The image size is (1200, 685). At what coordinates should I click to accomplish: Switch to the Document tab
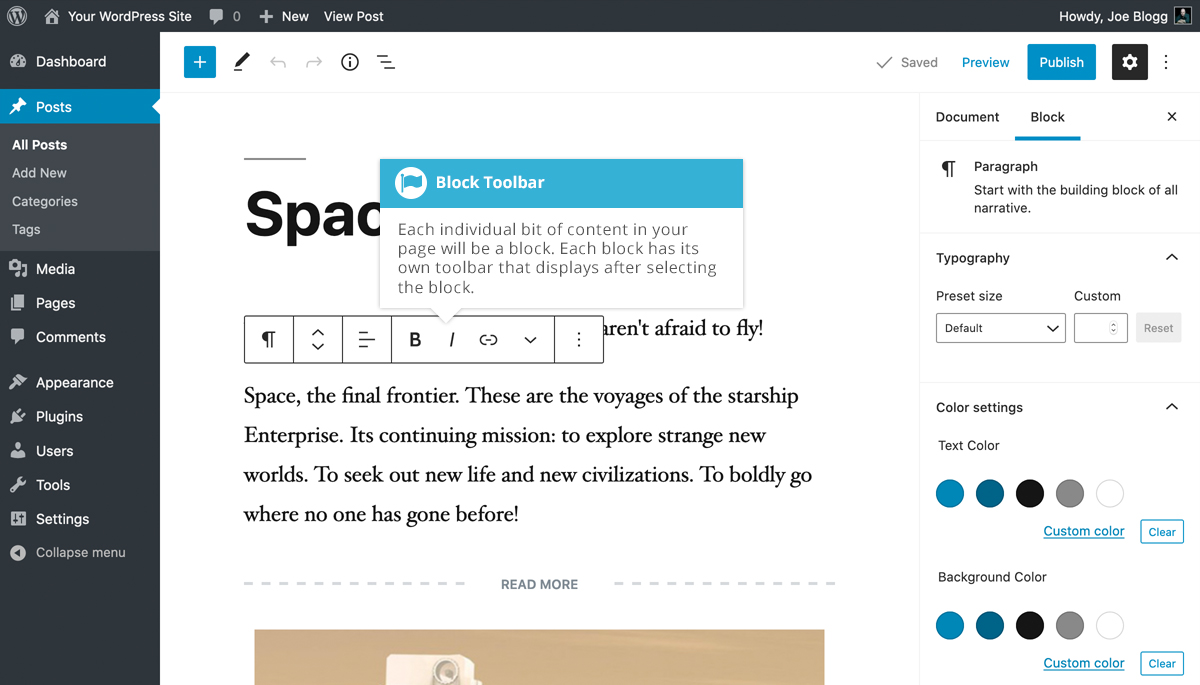point(967,117)
